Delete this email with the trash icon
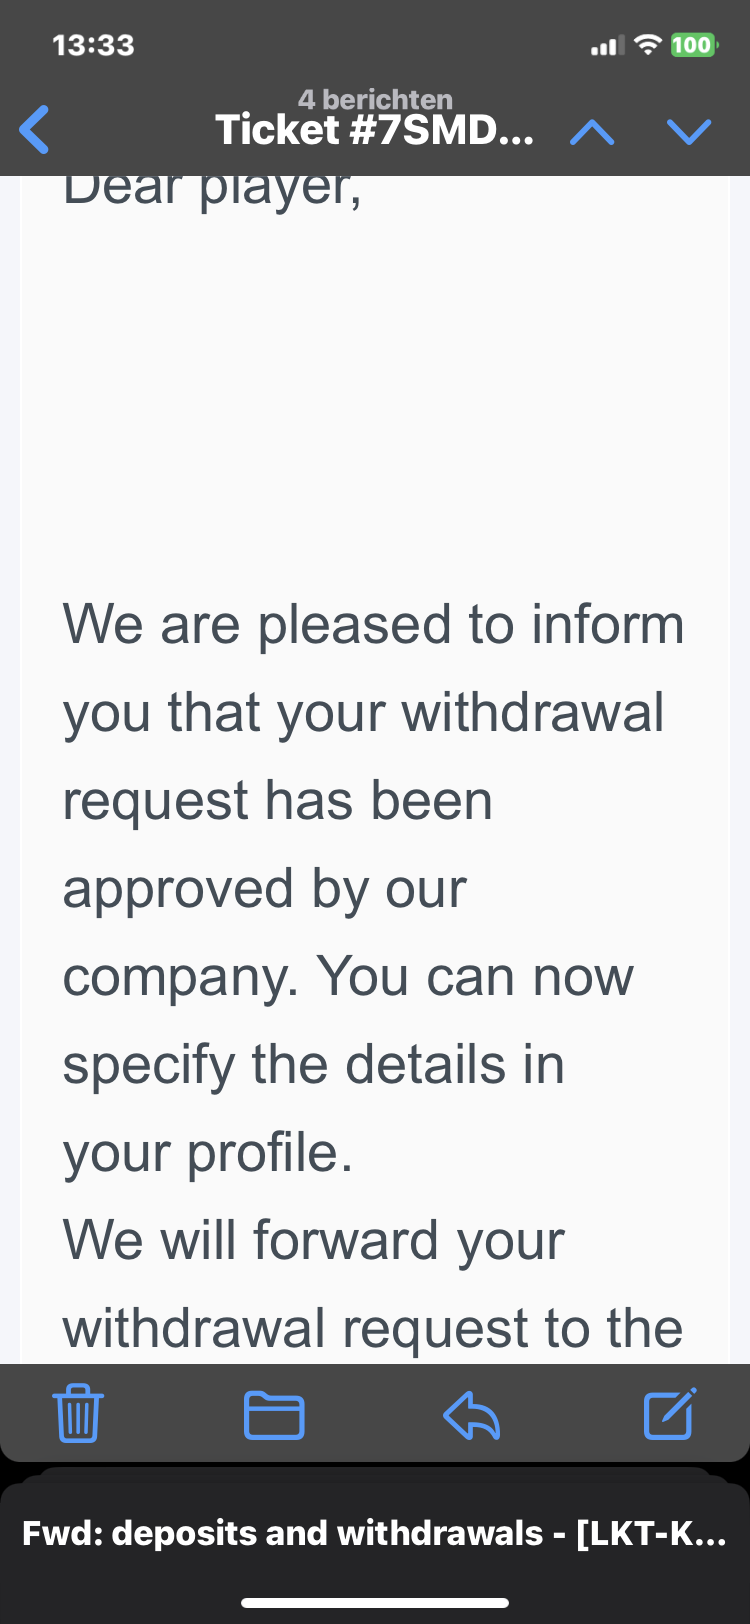Screen dimensions: 750x1624 [78, 1413]
